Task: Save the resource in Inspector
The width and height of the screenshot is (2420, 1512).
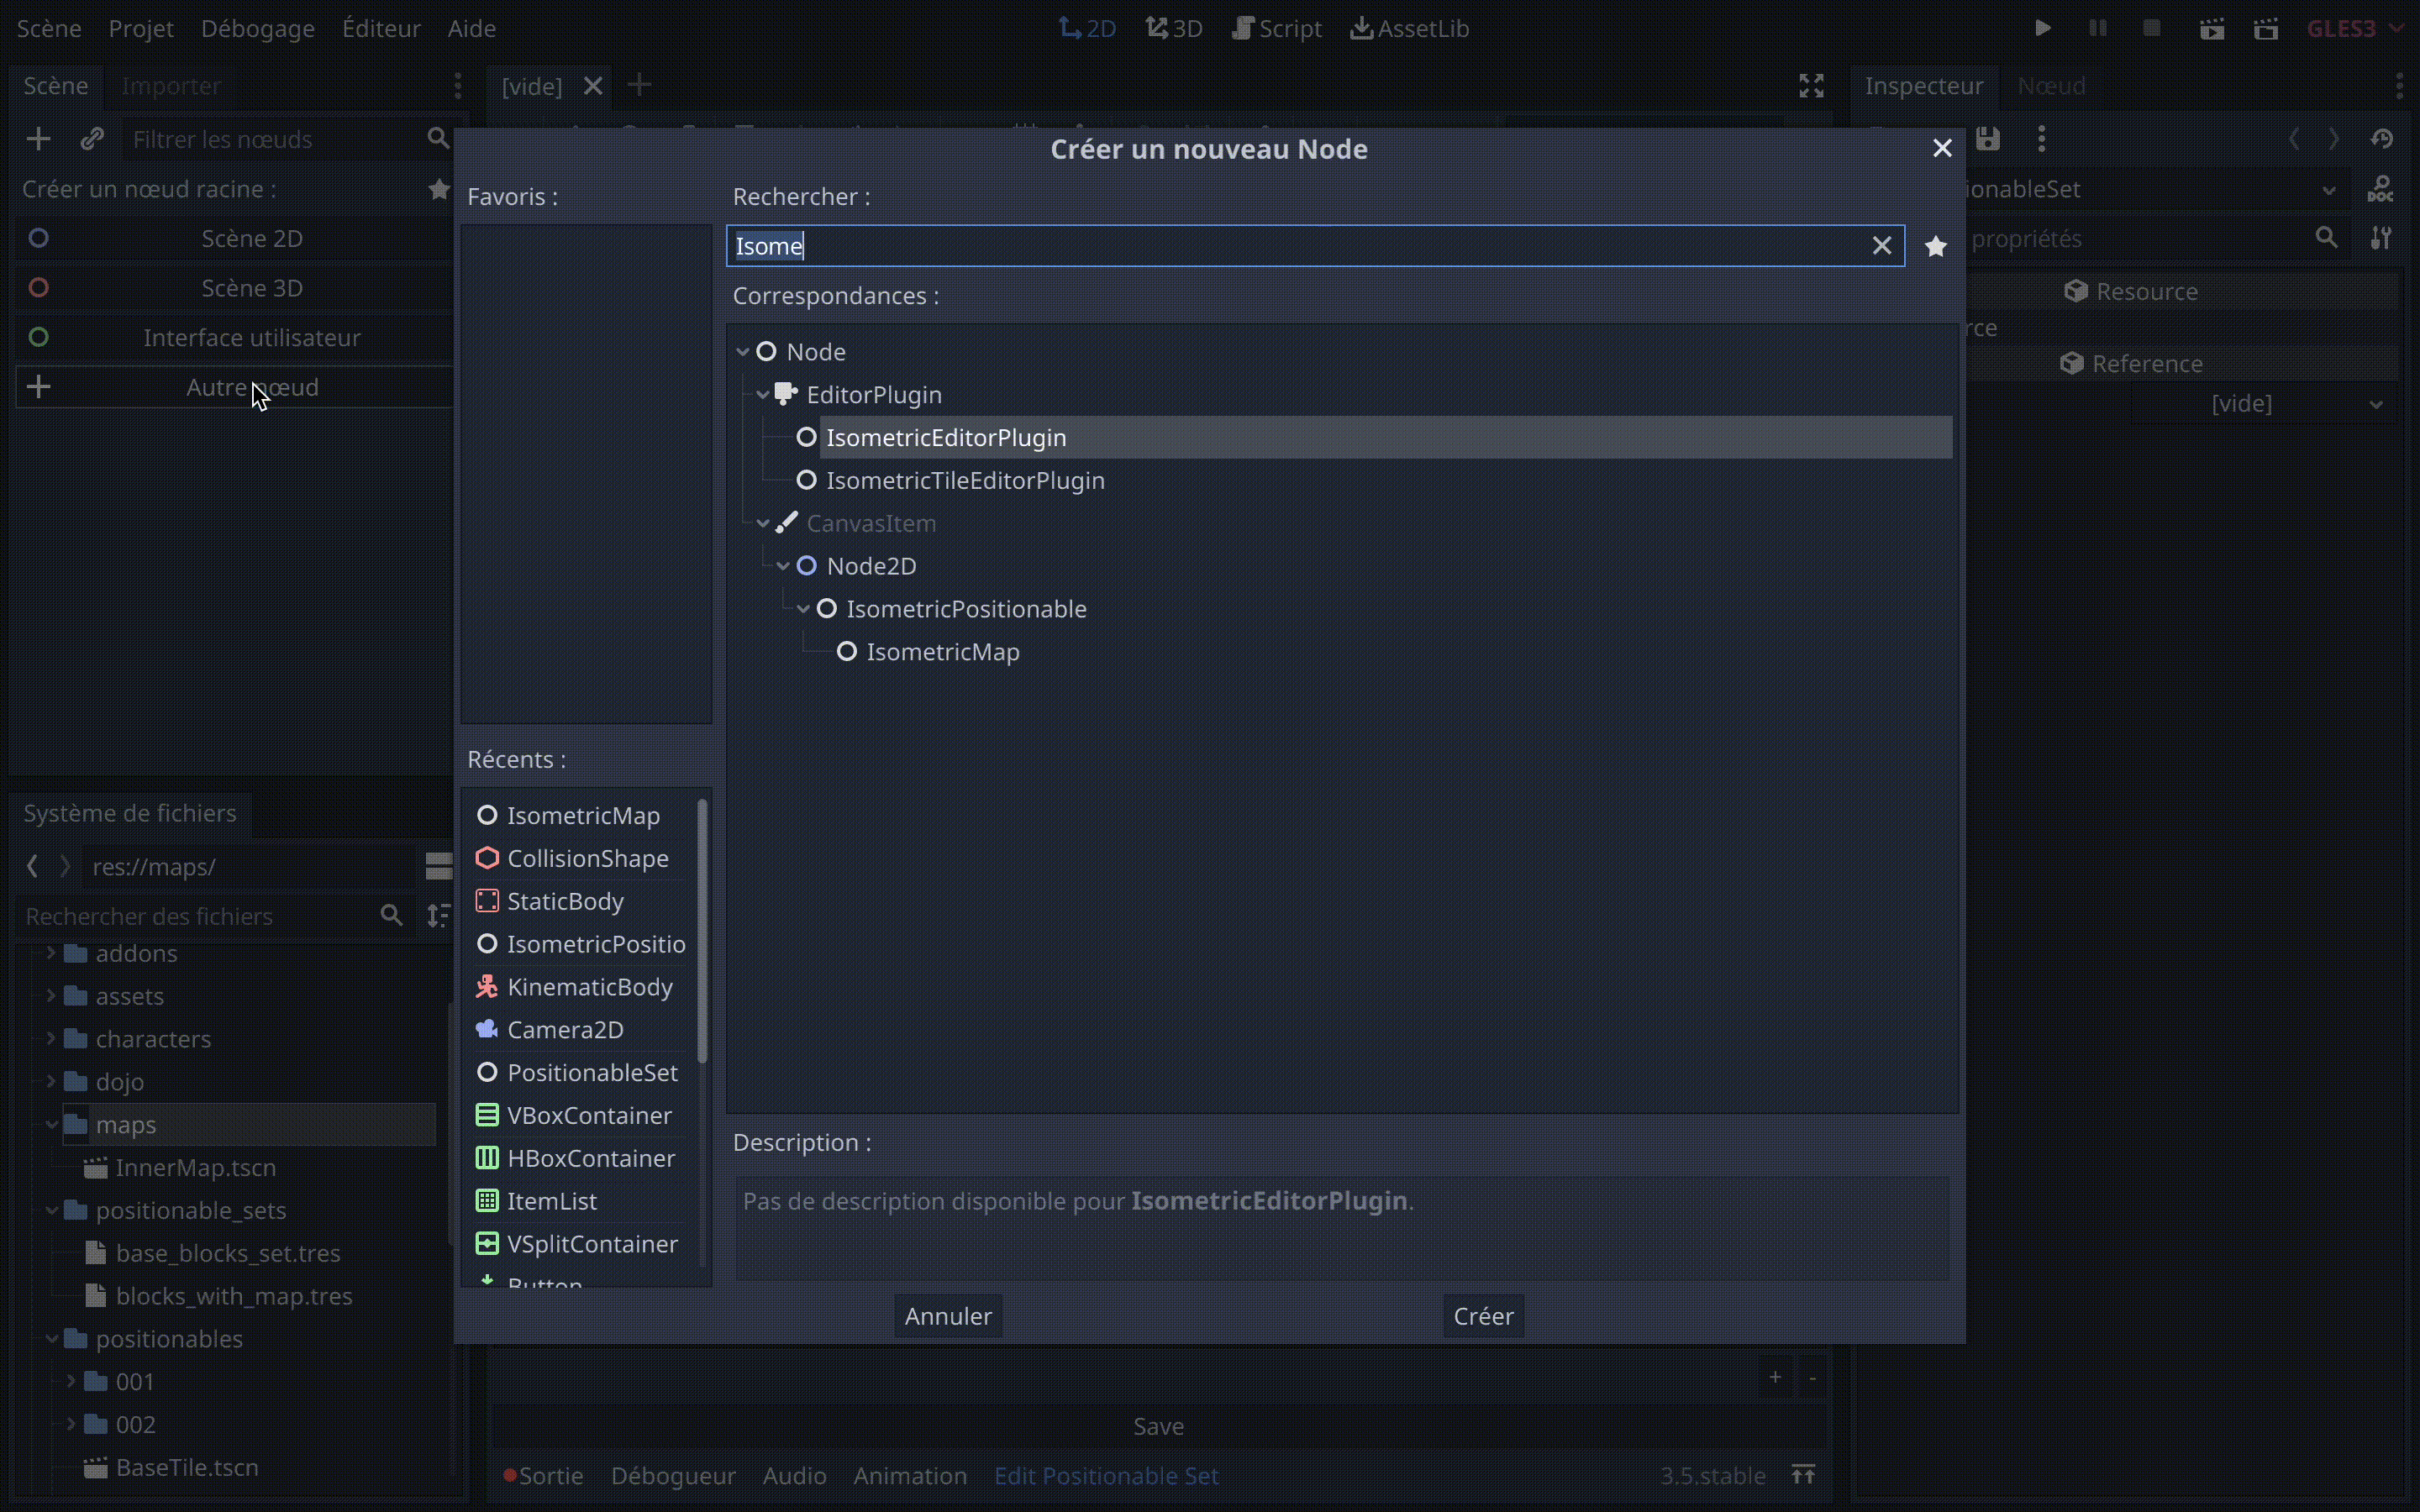Action: [x=1988, y=139]
